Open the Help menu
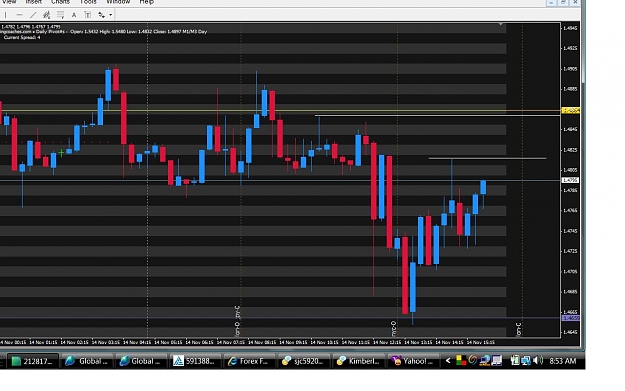 pyautogui.click(x=146, y=2)
